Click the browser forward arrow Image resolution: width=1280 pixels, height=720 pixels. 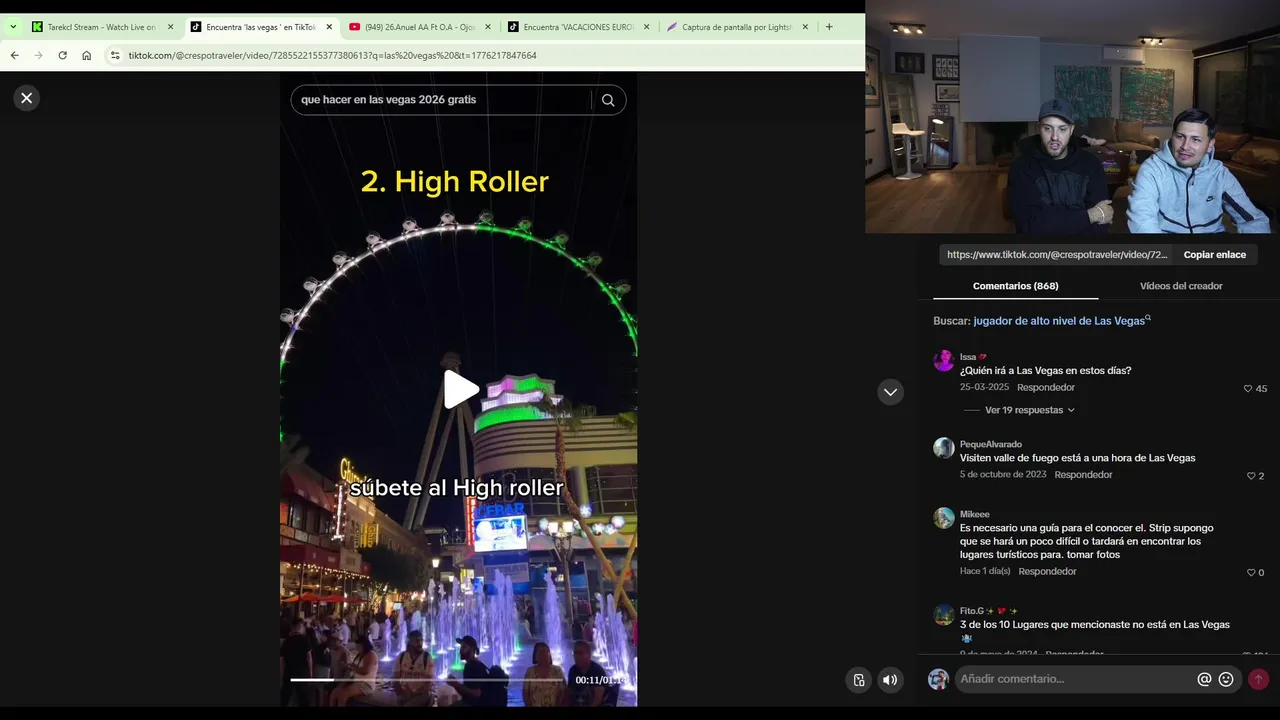pyautogui.click(x=38, y=56)
